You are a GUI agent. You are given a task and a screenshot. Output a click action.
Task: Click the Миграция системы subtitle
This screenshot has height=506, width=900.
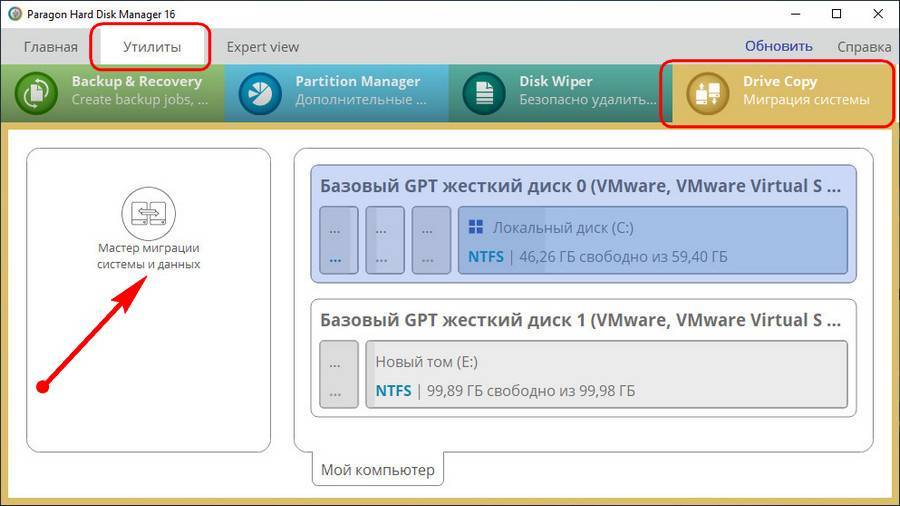coord(806,100)
